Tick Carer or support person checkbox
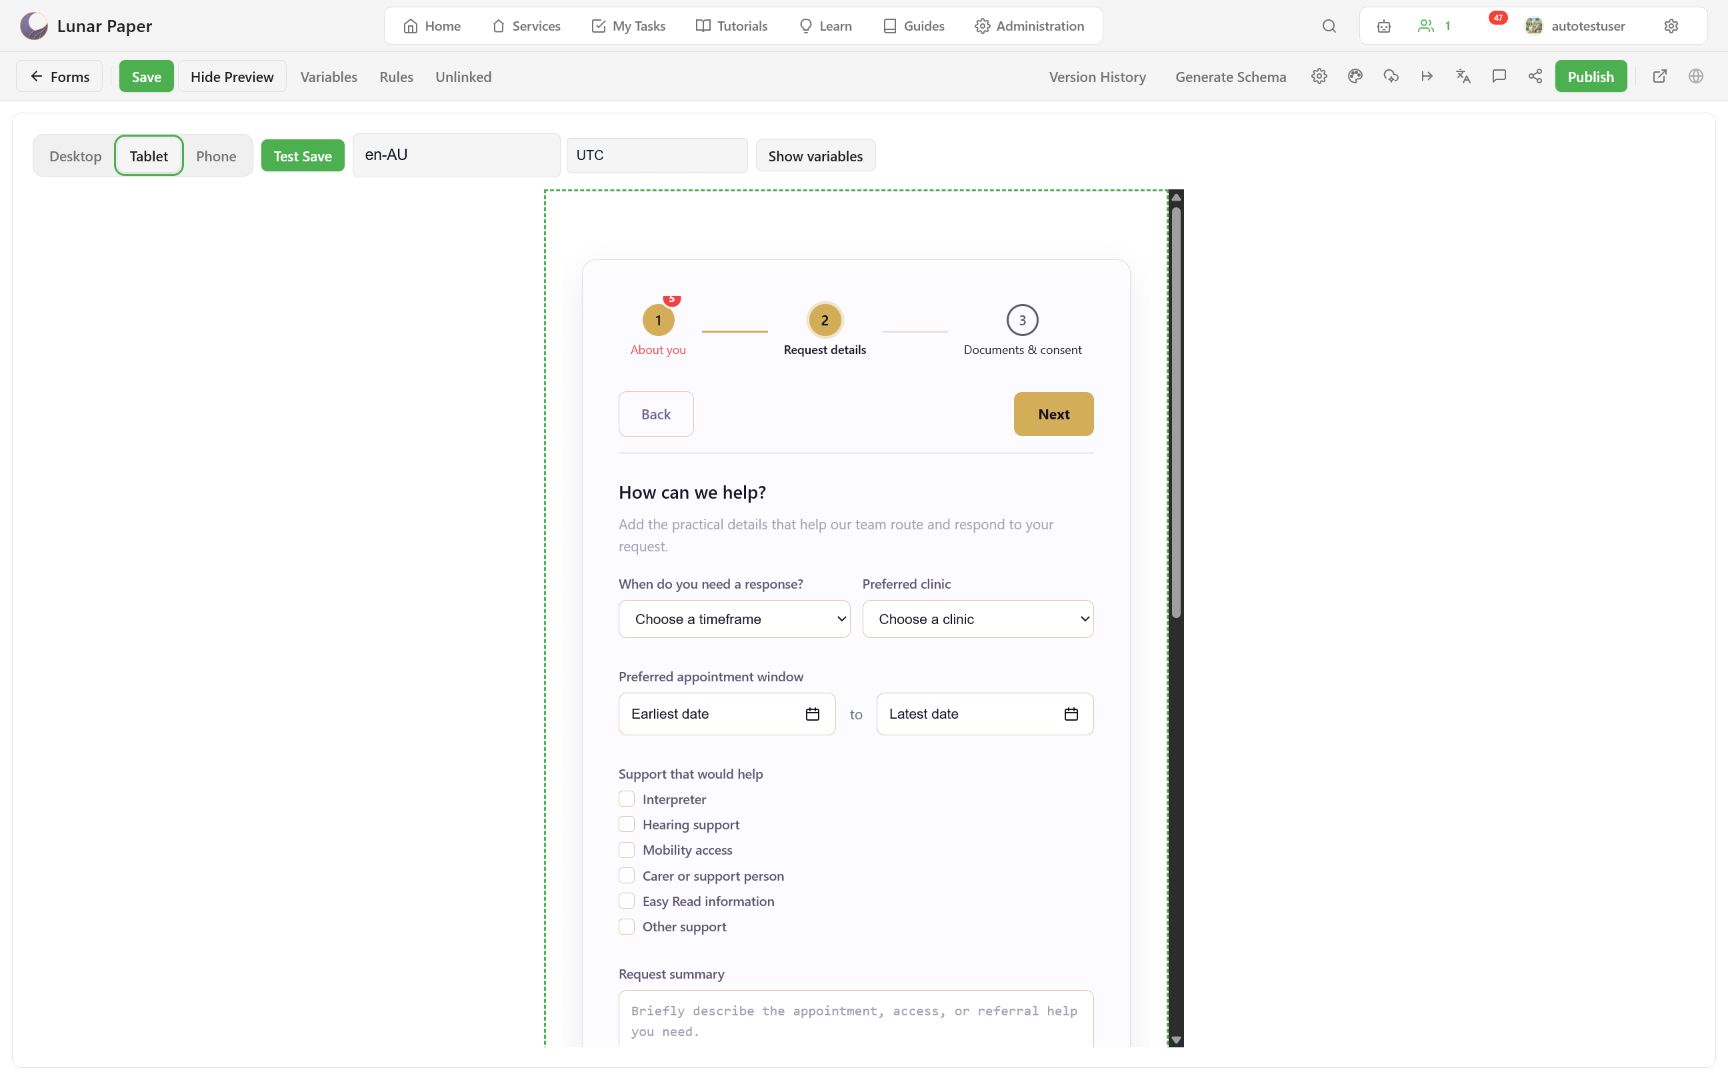The image size is (1728, 1080). tap(627, 875)
